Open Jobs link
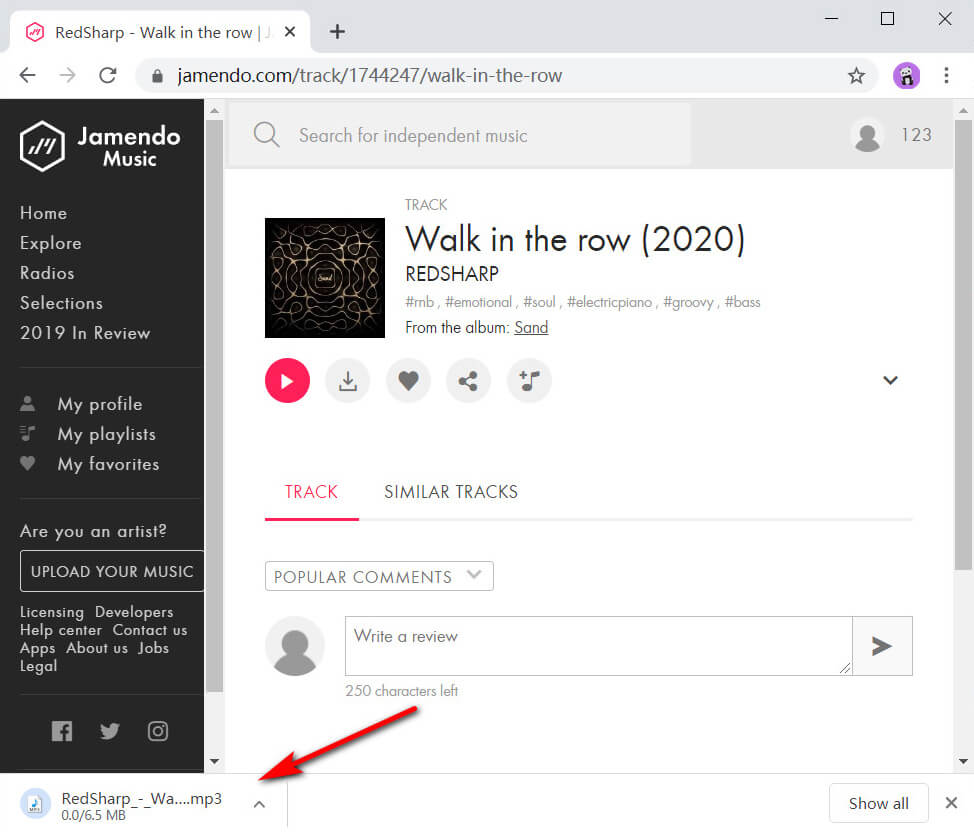Viewport: 974px width, 832px height. point(153,648)
